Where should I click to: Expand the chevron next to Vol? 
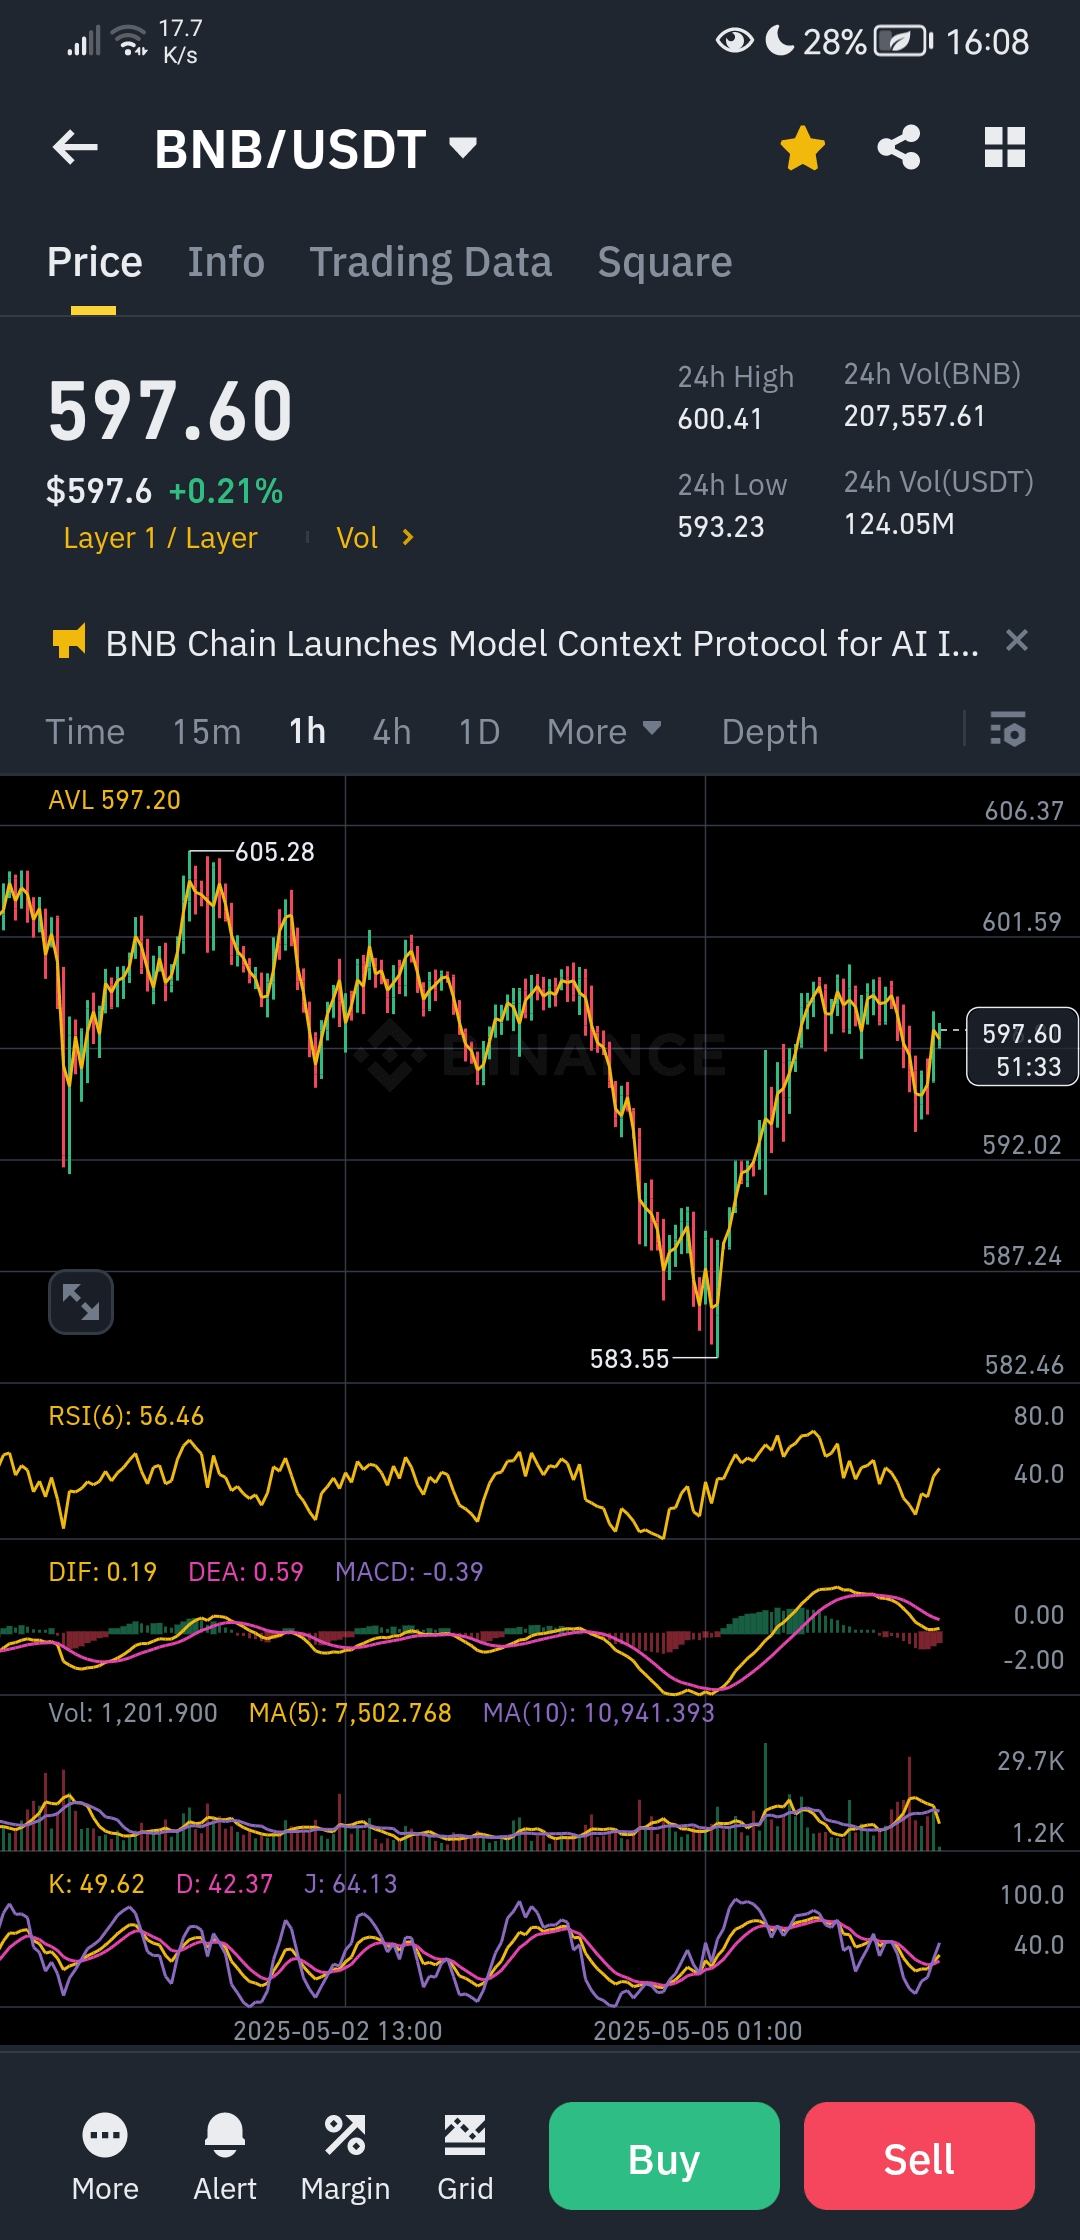pyautogui.click(x=407, y=538)
